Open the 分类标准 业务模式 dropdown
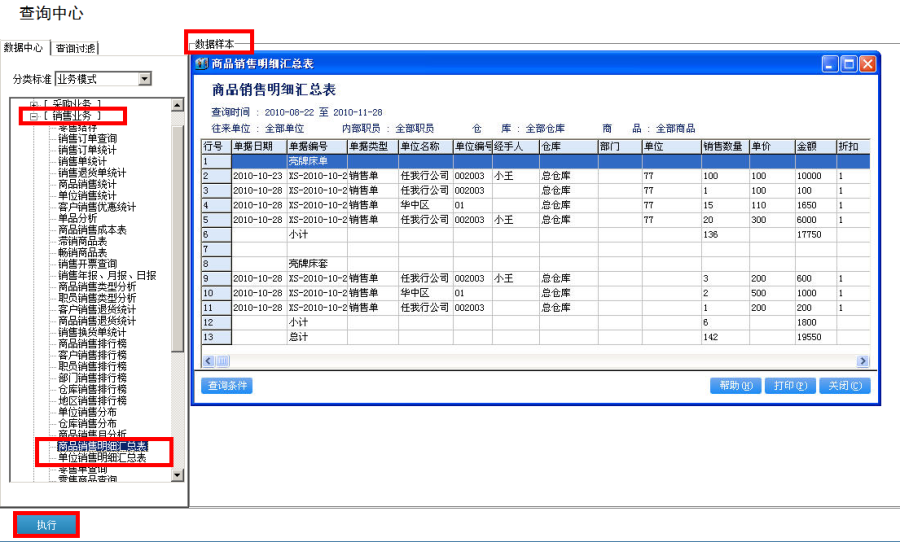Screen dimensions: 900x542 tap(145, 79)
